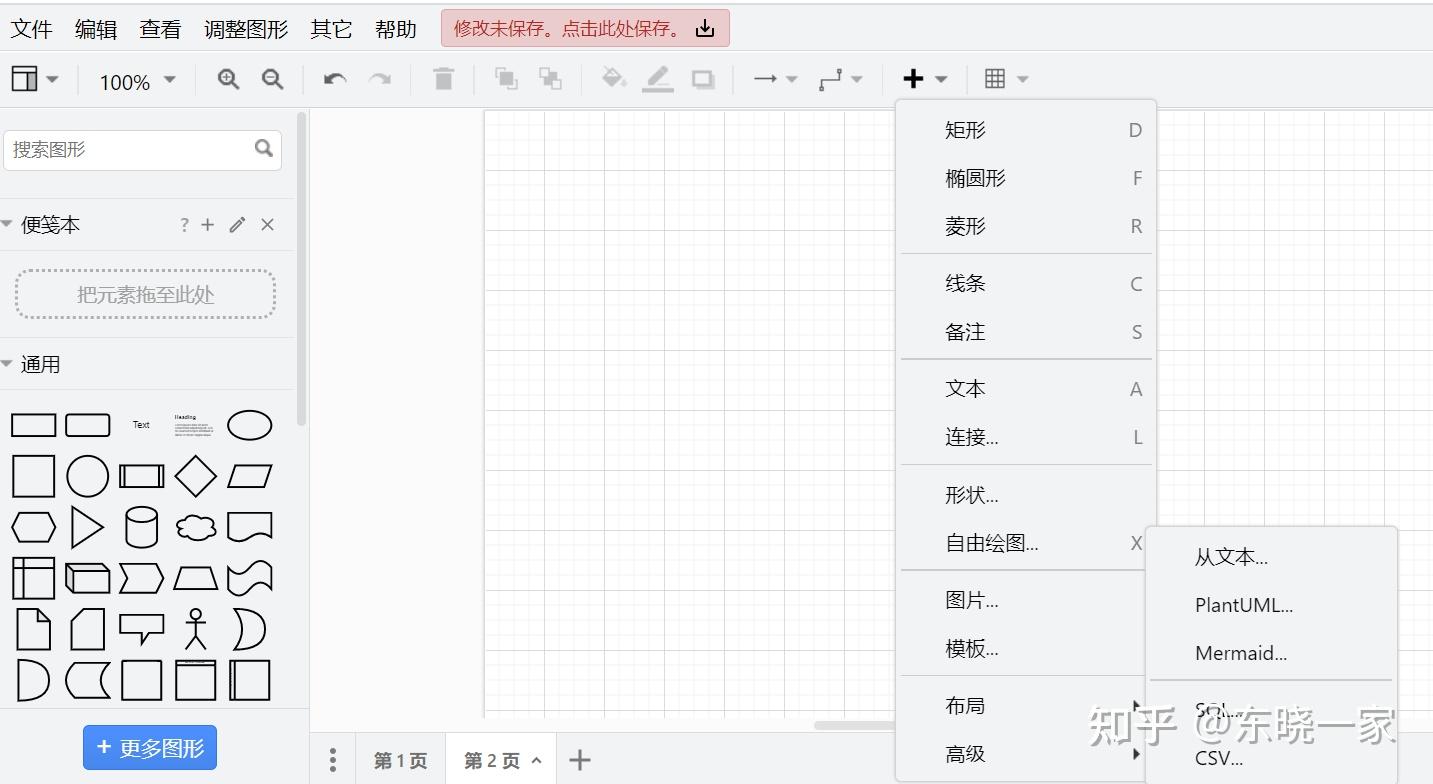Viewport: 1433px width, 784px height.
Task: Click the zoom in magnifier icon
Action: 228,80
